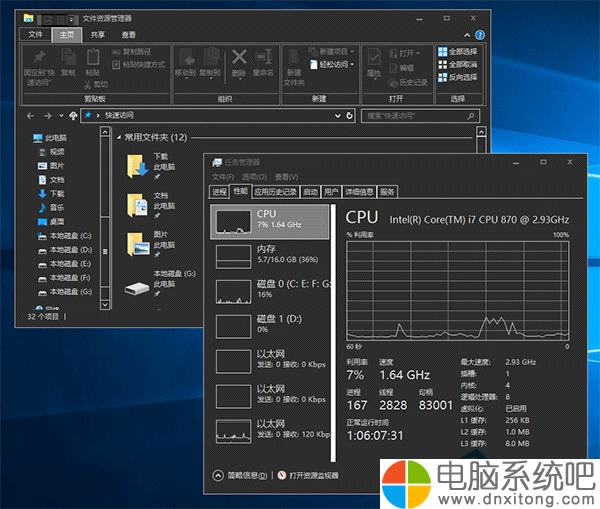The width and height of the screenshot is (600, 509).
Task: Open Task Manager View menu
Action: 286,177
